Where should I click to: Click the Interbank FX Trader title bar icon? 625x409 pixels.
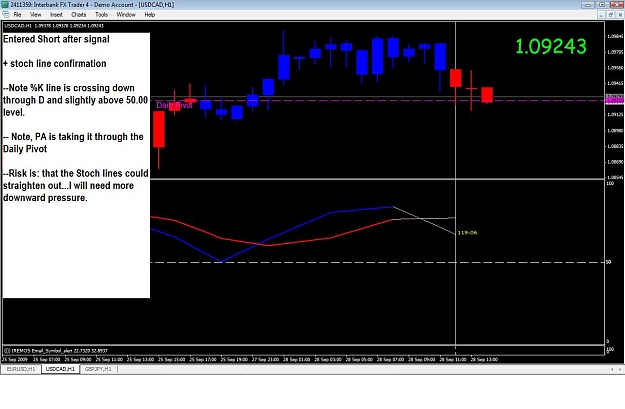(x=4, y=4)
